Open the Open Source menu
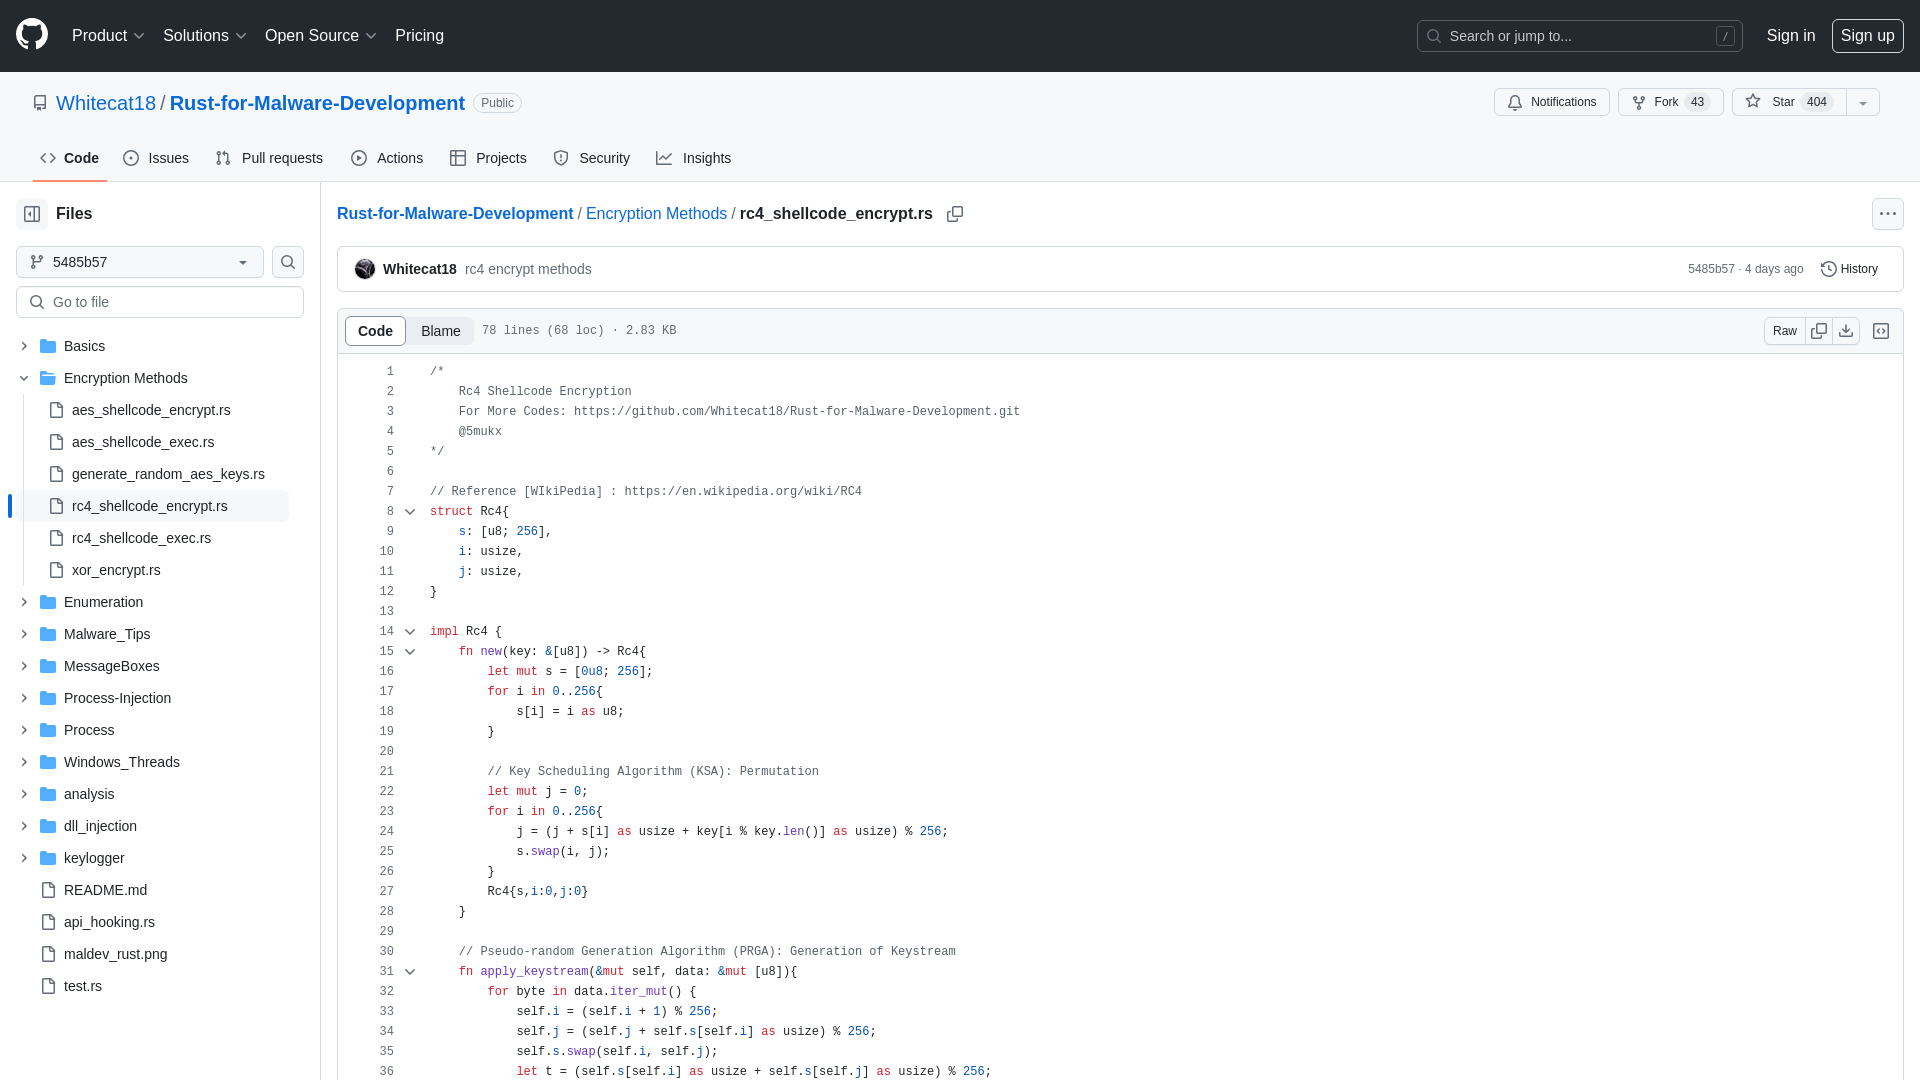1920x1080 pixels. click(x=320, y=36)
